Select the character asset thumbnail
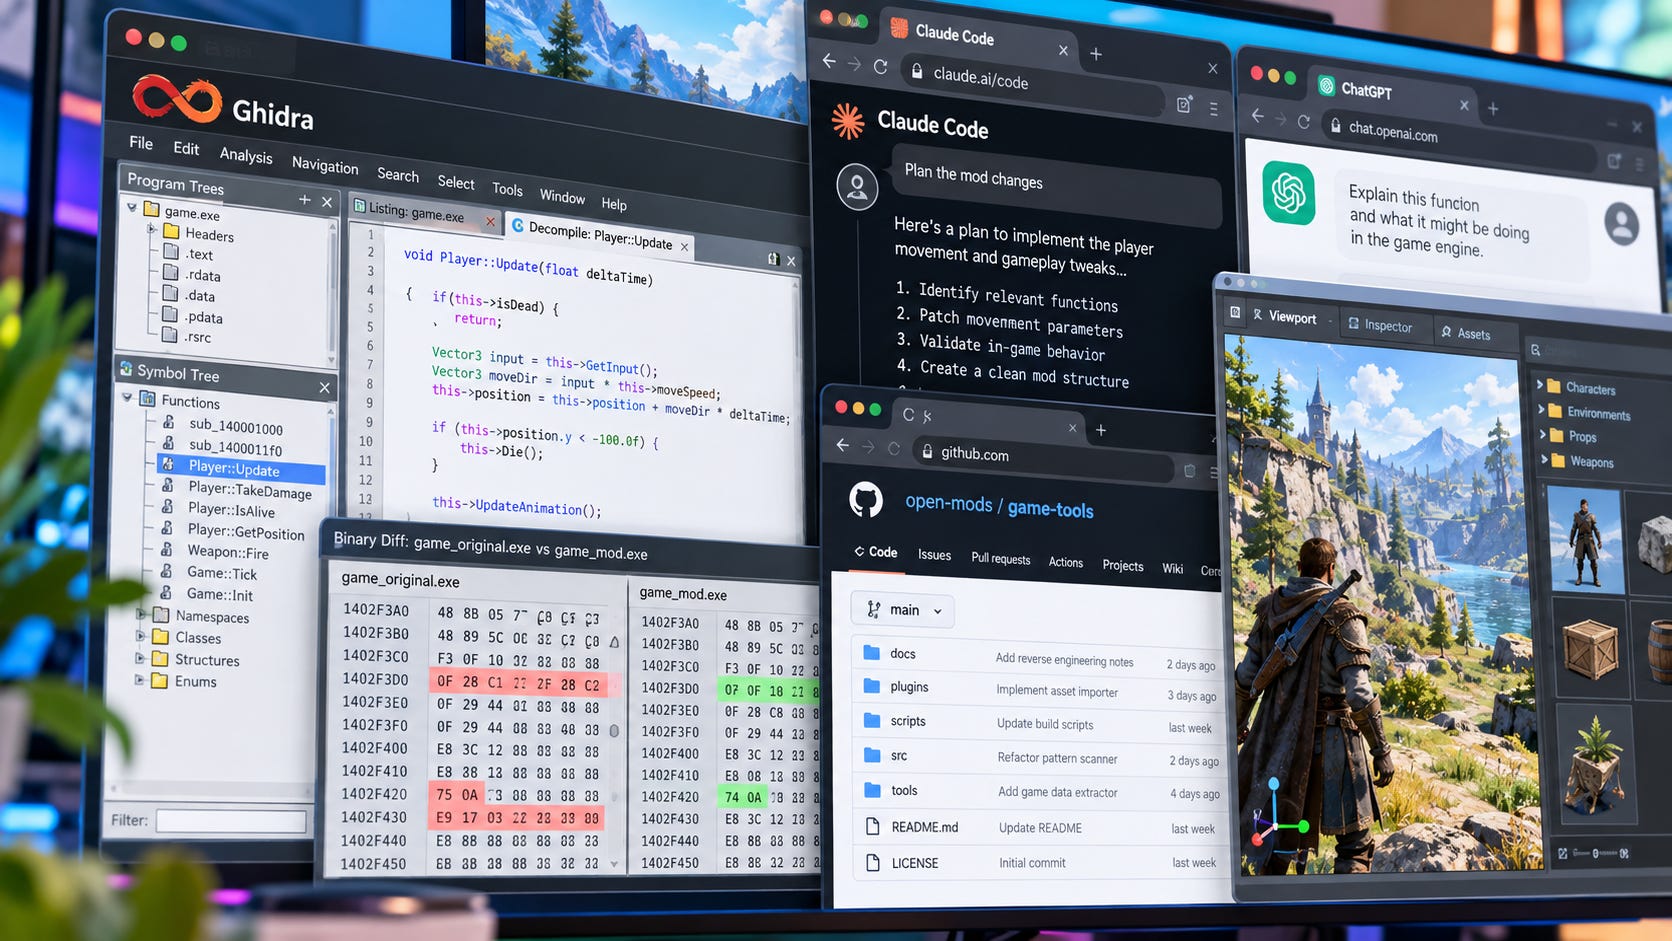Image resolution: width=1672 pixels, height=941 pixels. coord(1584,541)
